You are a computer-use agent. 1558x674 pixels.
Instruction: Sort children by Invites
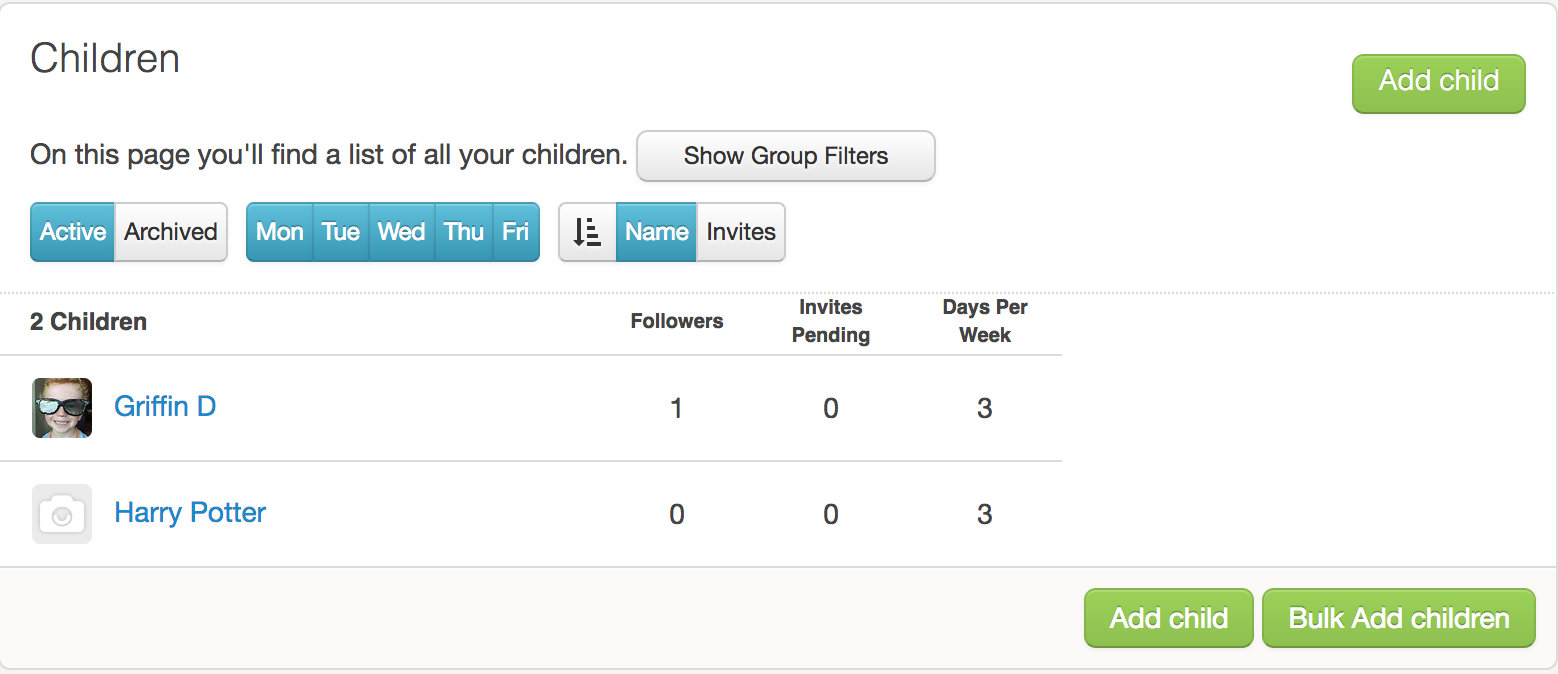(x=741, y=232)
